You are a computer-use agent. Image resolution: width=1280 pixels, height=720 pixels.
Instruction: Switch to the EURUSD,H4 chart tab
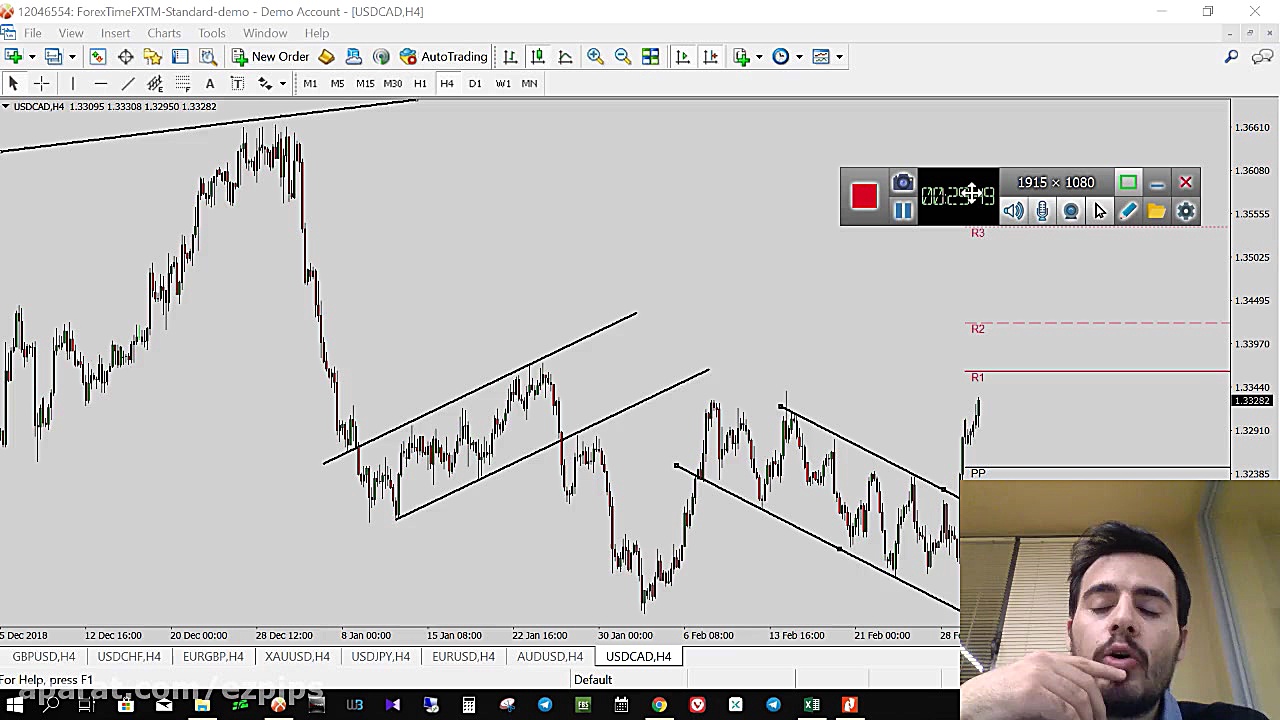click(463, 656)
